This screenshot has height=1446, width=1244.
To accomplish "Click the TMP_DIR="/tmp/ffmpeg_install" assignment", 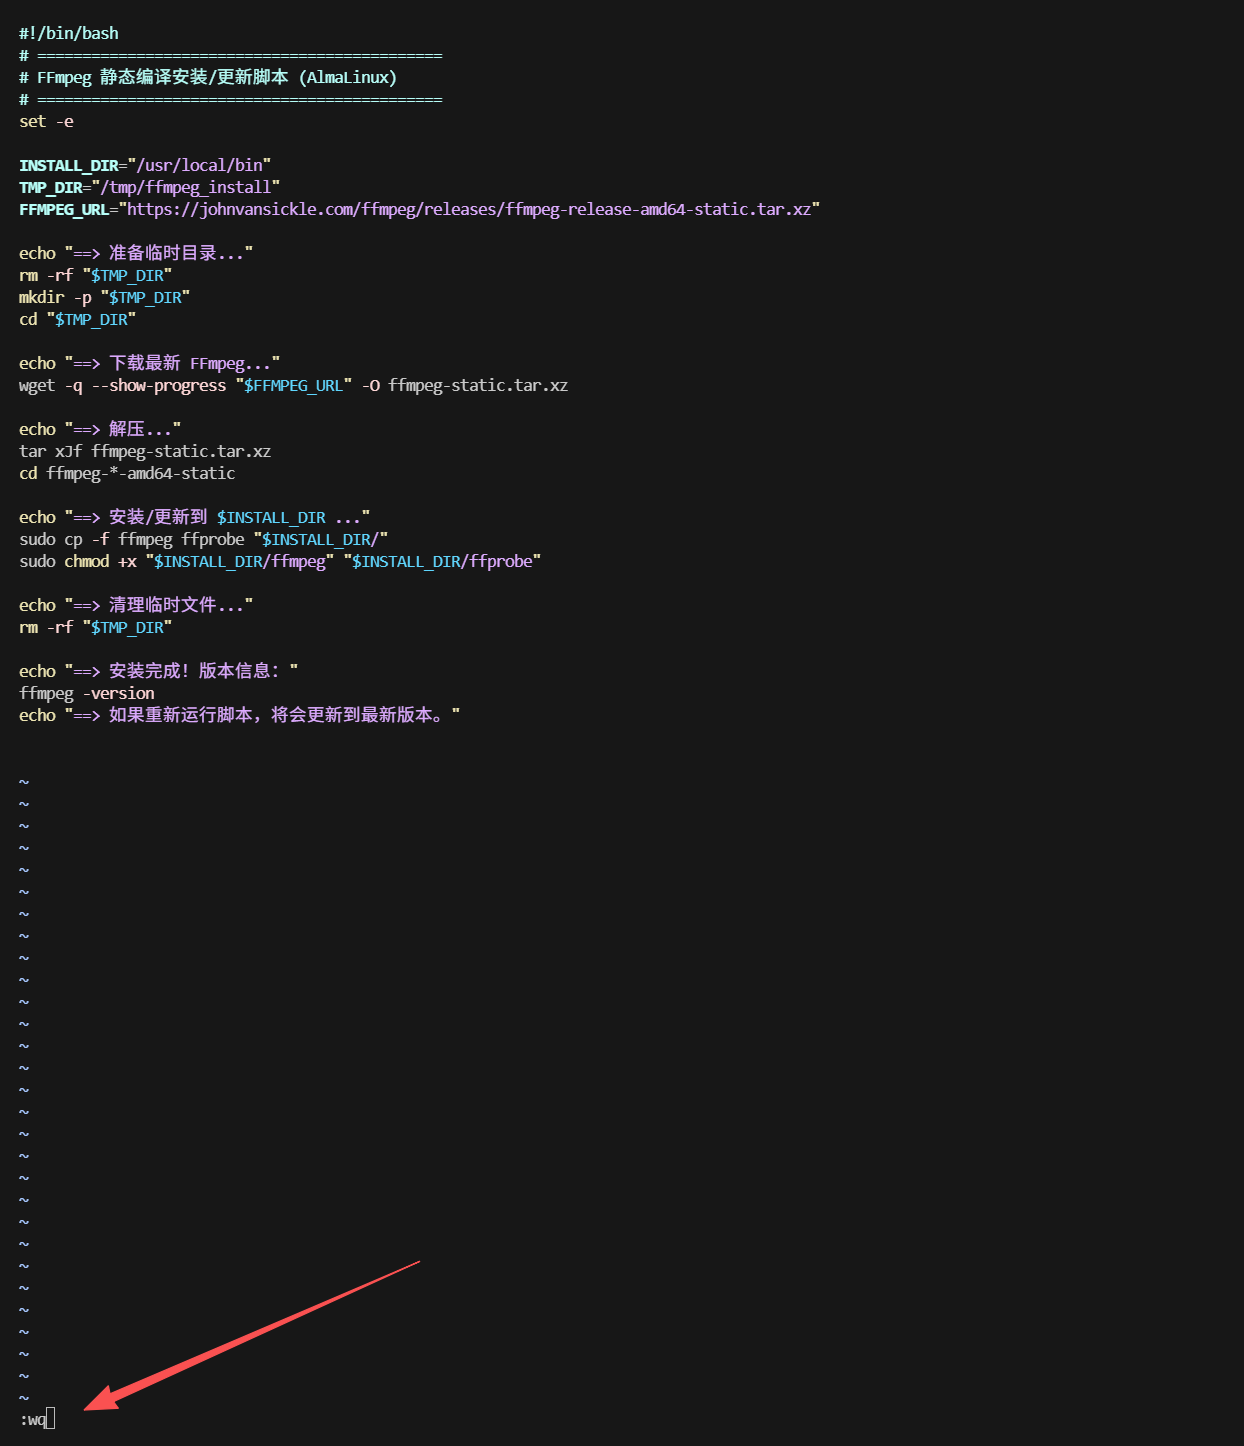I will (x=149, y=187).
